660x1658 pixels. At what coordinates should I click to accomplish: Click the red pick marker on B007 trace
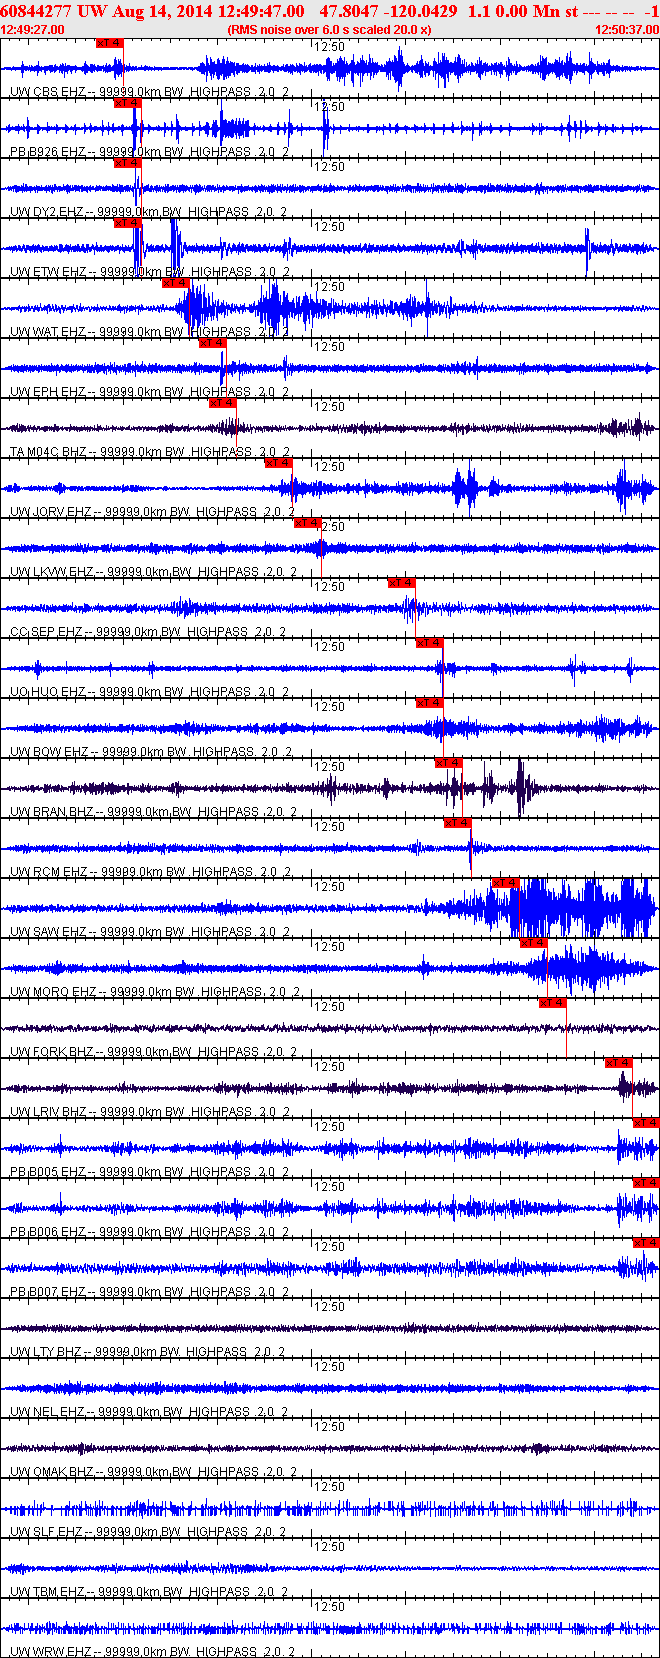click(x=646, y=1243)
